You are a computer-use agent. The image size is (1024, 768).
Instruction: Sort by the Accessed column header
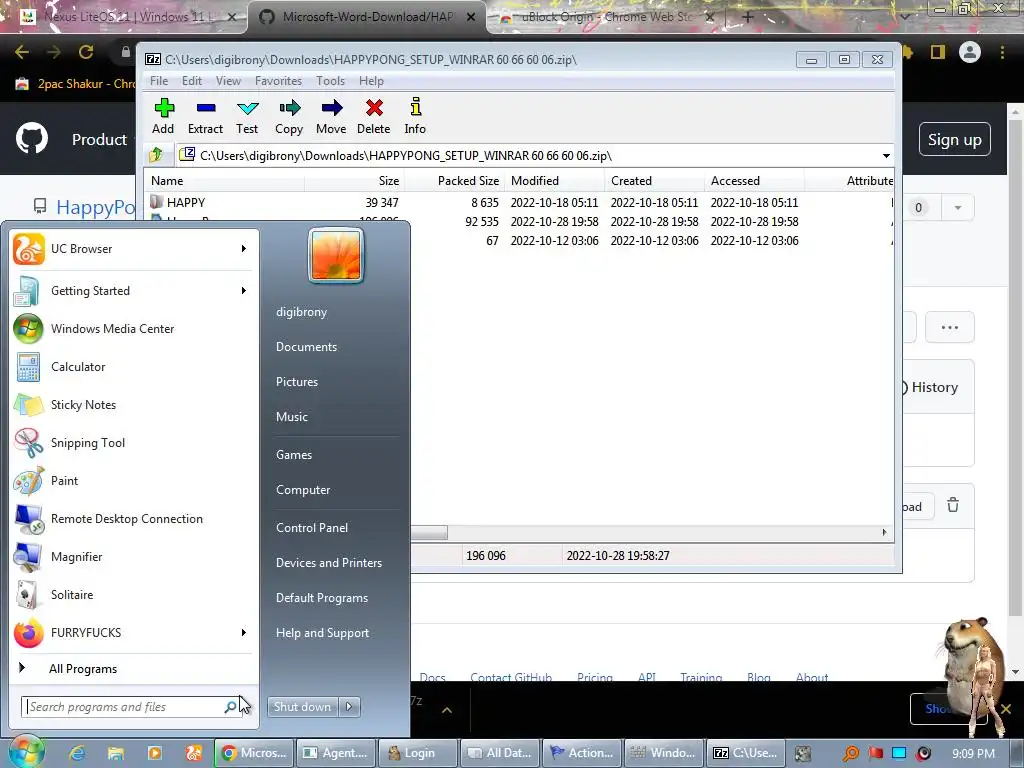click(x=754, y=181)
